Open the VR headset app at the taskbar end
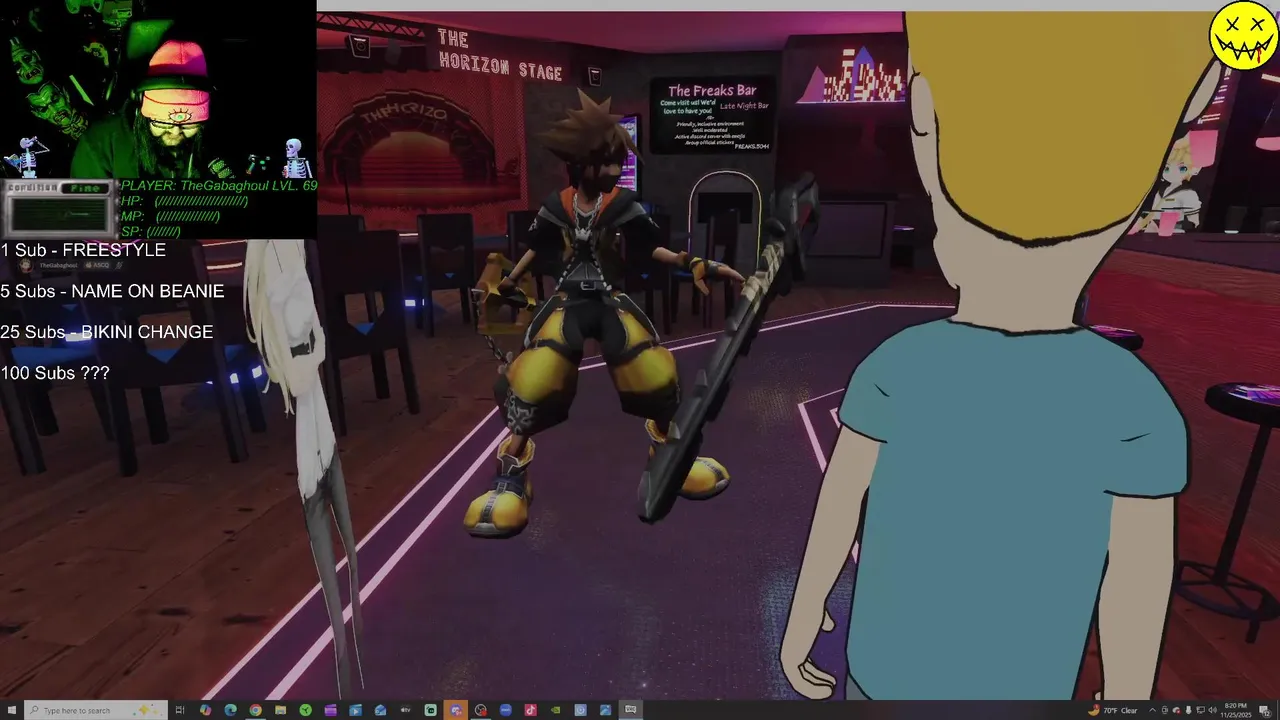This screenshot has width=1280, height=720. point(630,710)
